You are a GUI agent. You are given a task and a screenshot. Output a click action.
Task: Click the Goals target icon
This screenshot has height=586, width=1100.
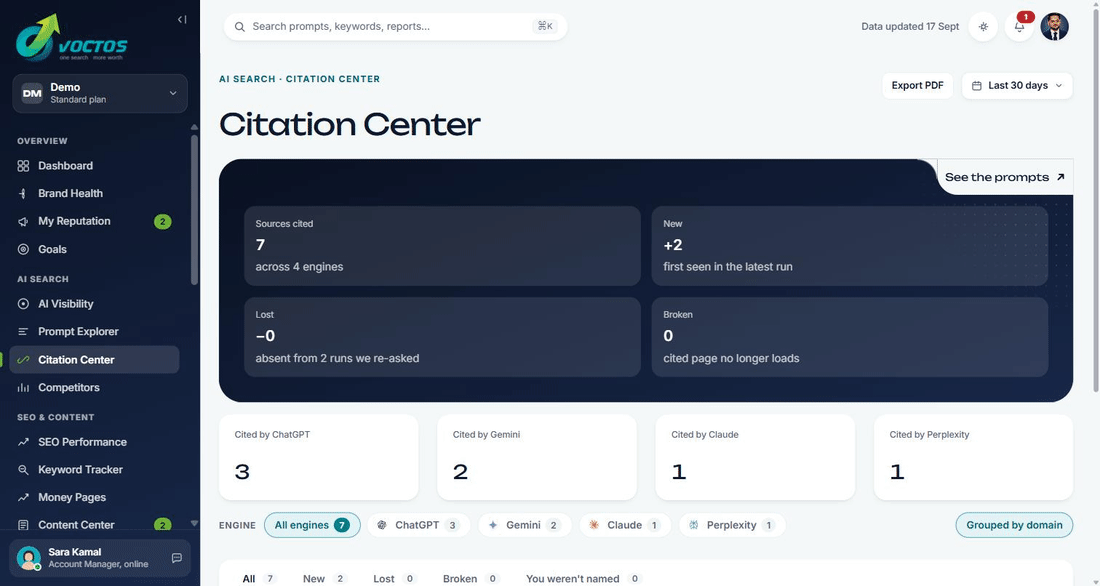23,249
